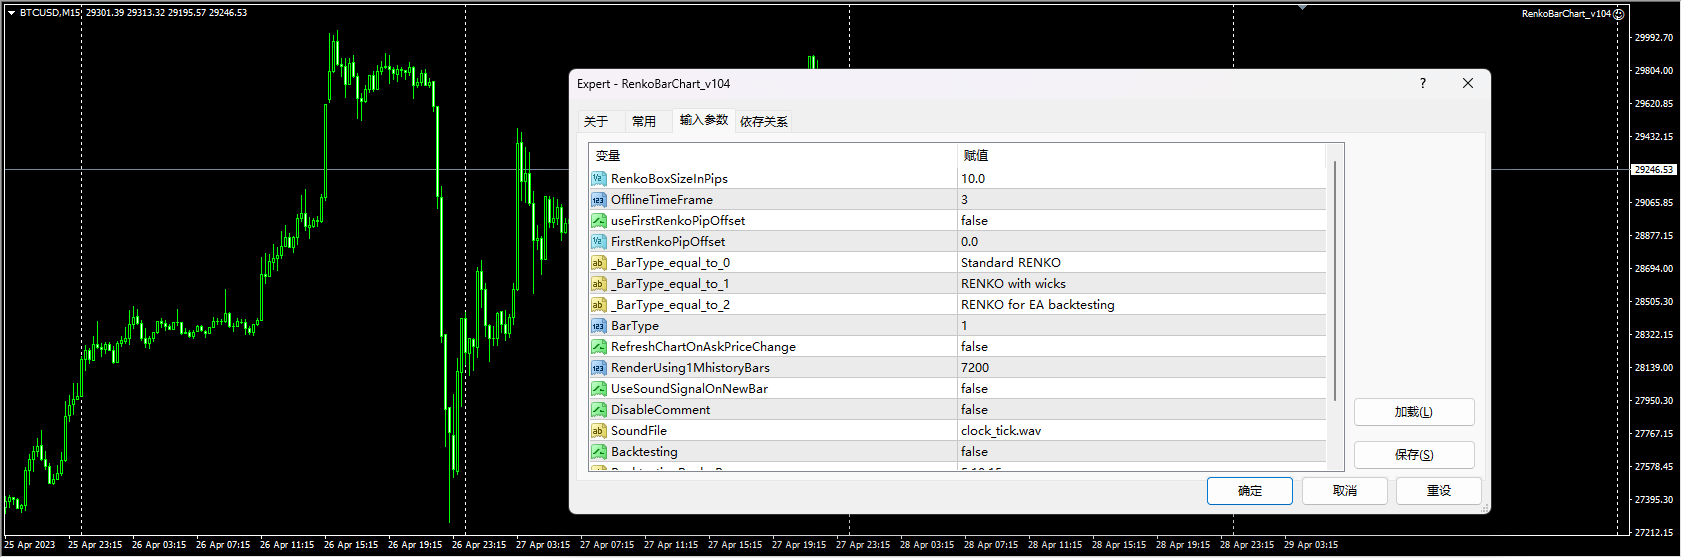Expand the BTCUSD,M15 chart title arrow
1682x558 pixels.
point(11,13)
